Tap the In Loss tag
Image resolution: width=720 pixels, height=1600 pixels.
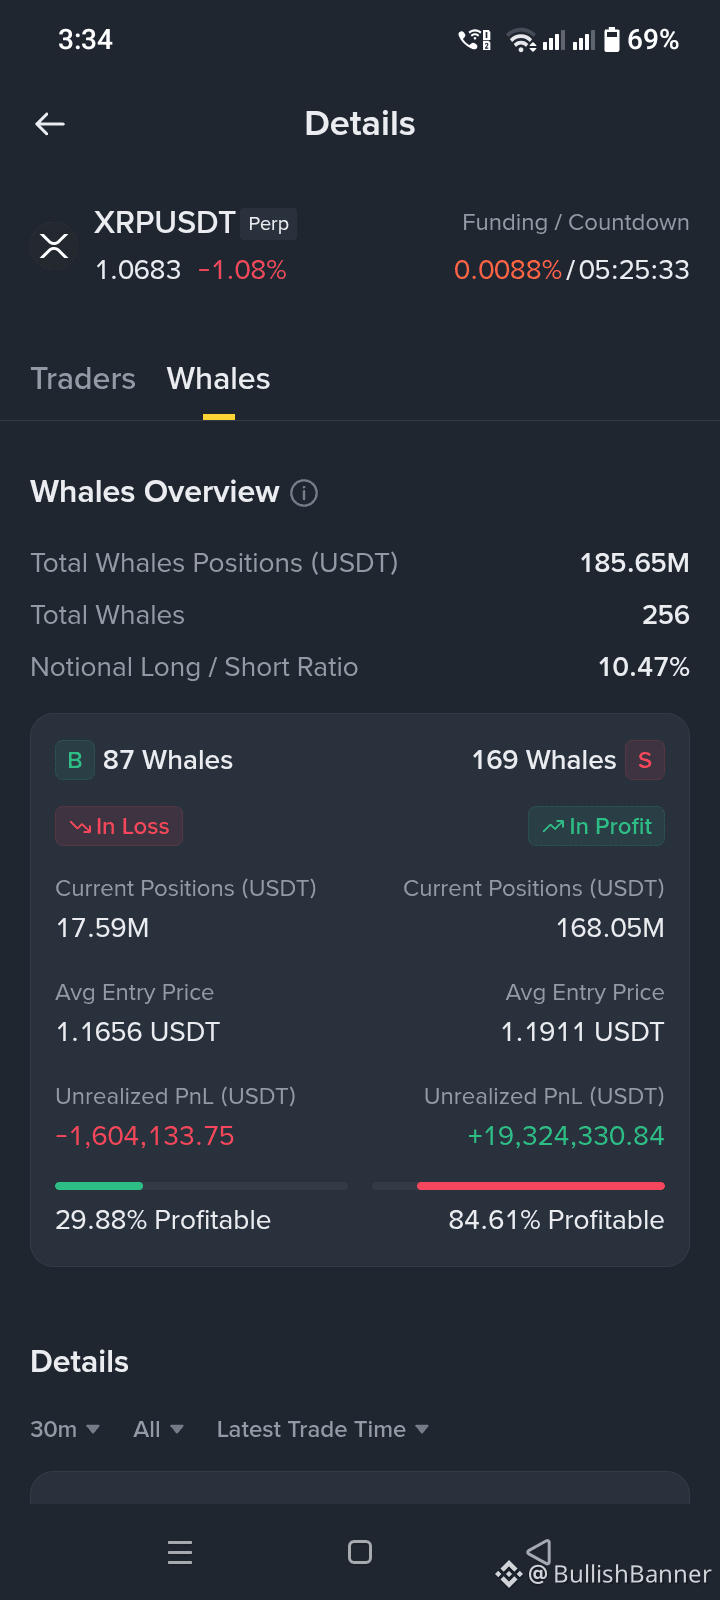click(119, 826)
